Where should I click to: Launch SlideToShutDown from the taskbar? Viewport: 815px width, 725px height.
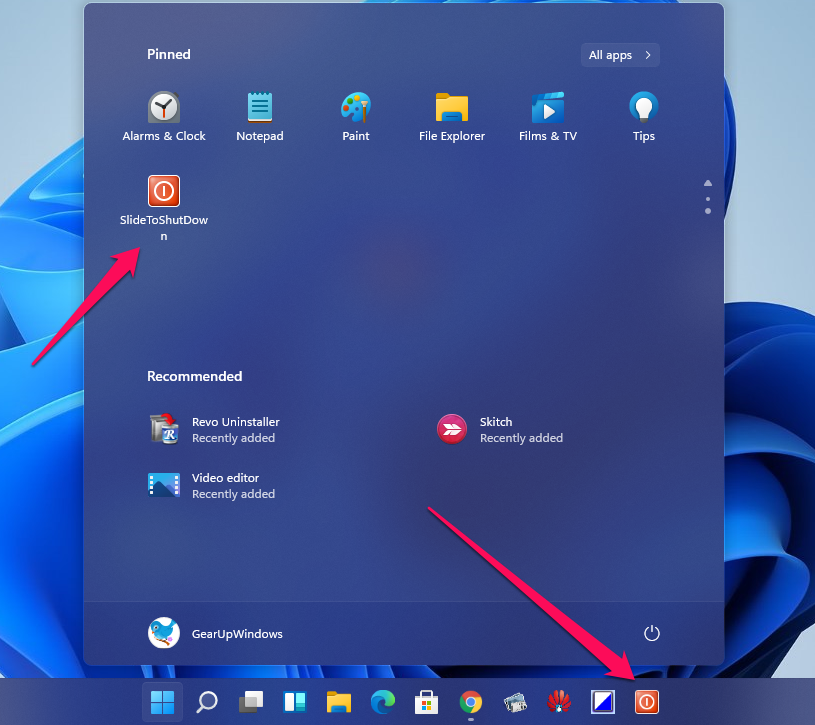(647, 702)
